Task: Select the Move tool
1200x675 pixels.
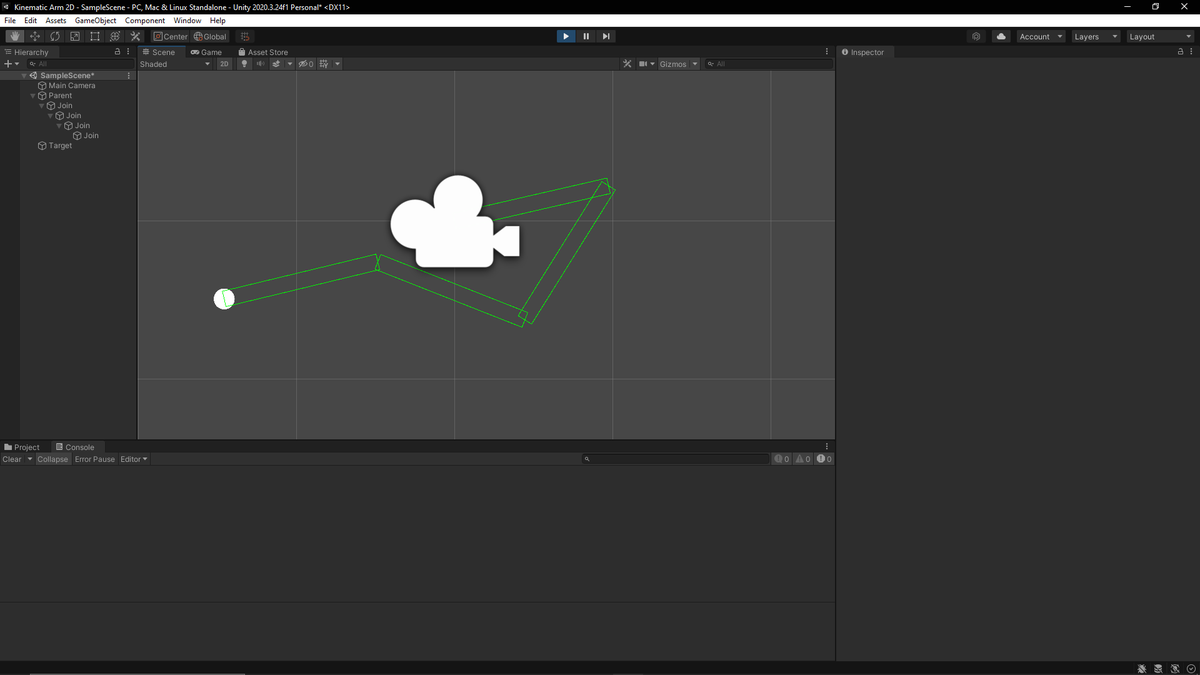Action: pos(35,36)
